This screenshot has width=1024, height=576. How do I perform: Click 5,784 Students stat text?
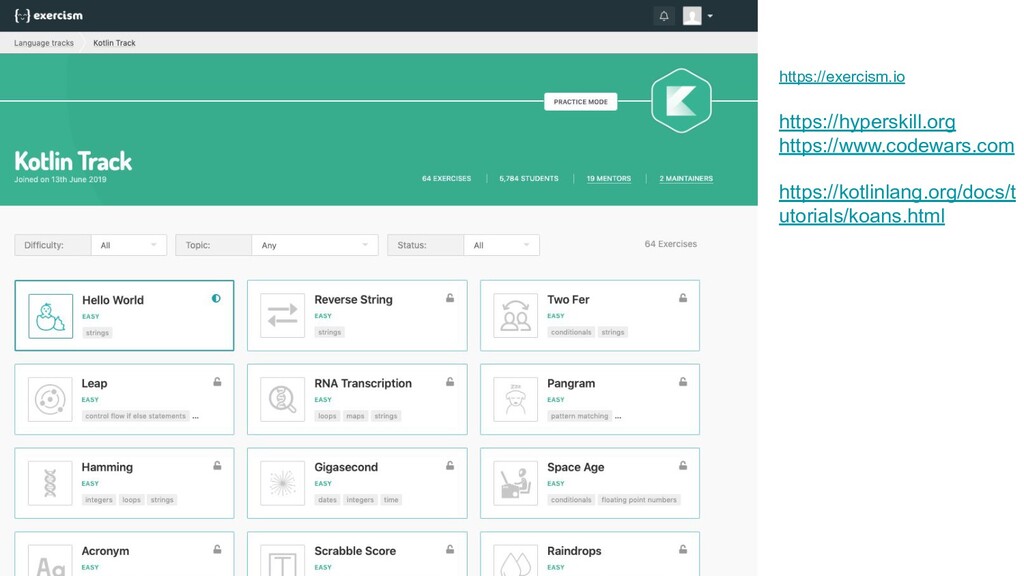point(528,178)
